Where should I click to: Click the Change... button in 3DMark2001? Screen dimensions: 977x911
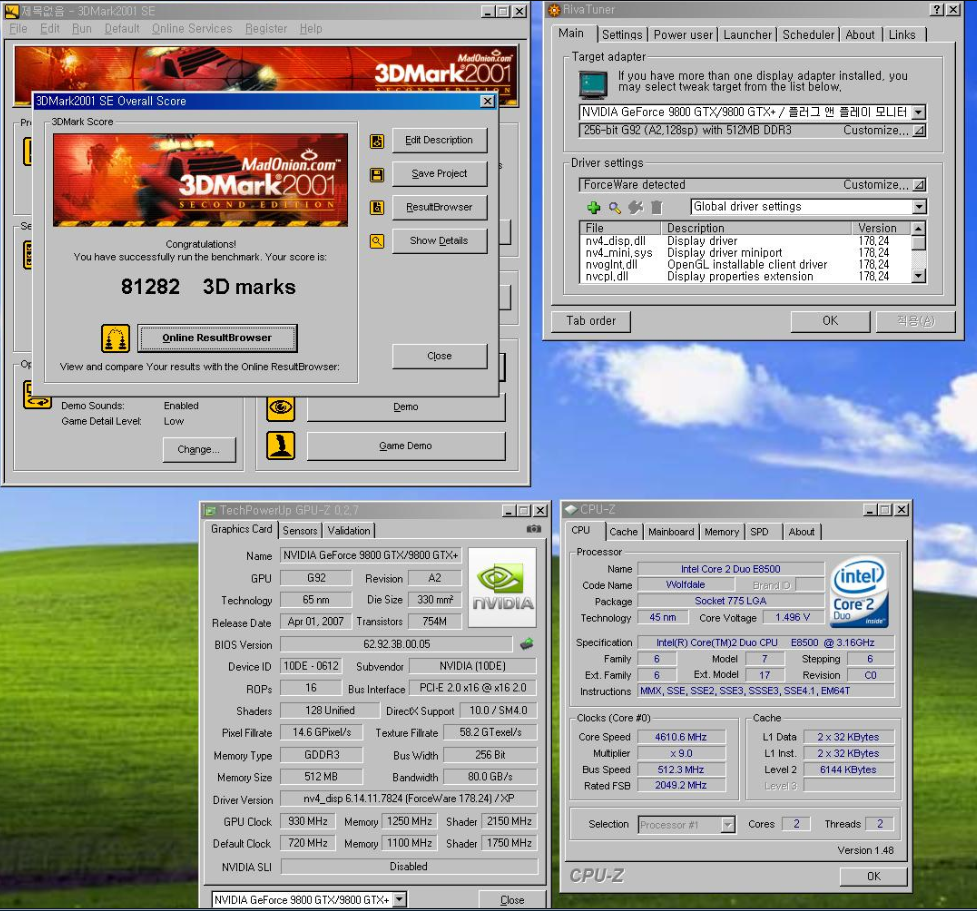coord(199,449)
